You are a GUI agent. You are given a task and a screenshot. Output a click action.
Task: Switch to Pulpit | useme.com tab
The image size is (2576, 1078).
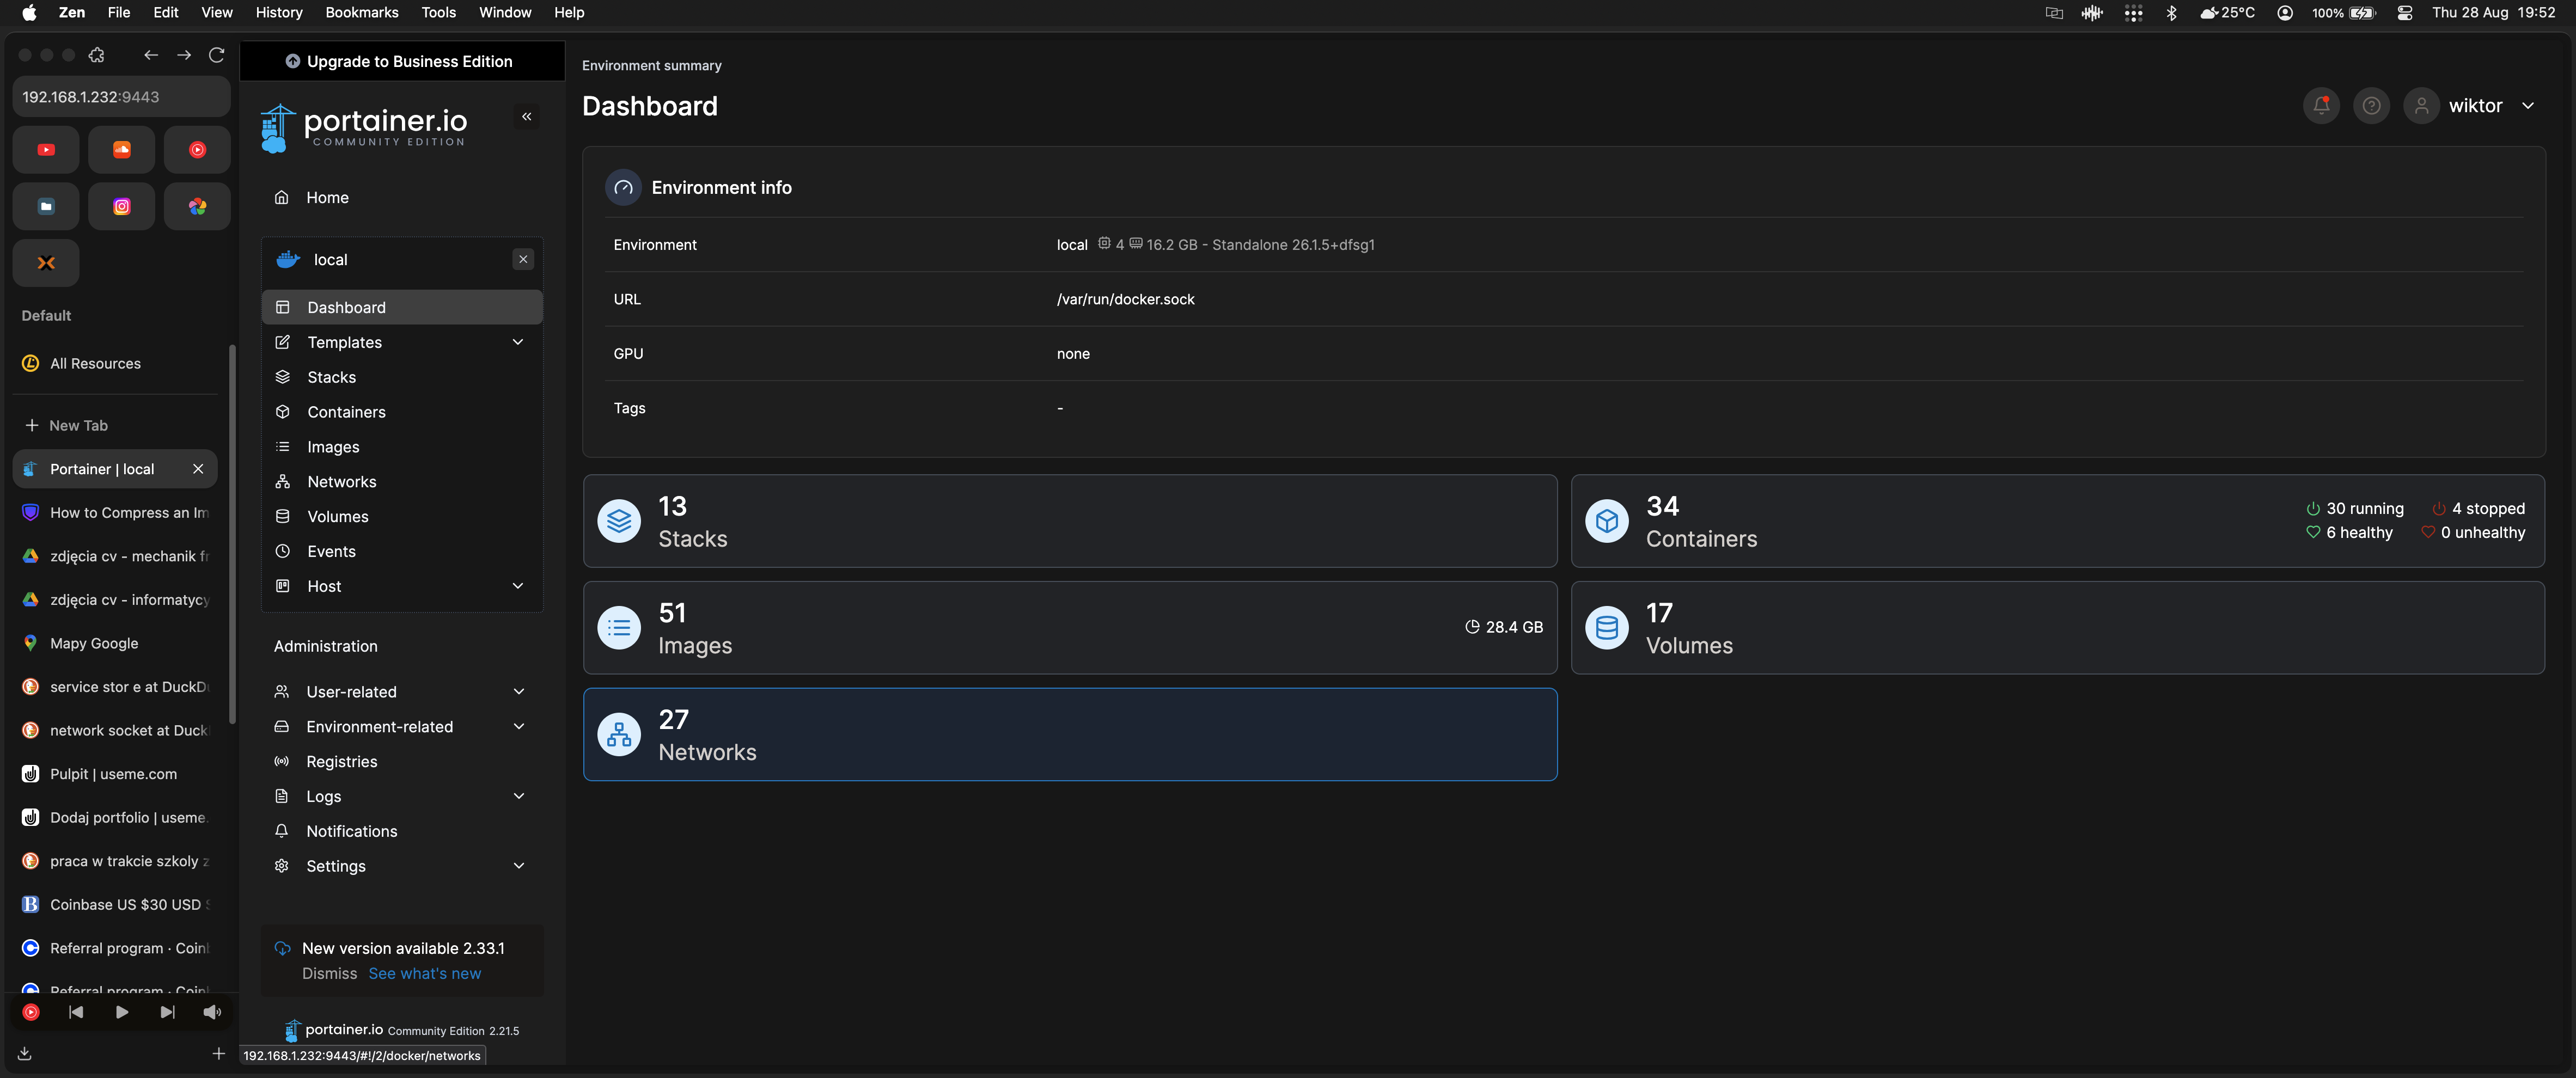click(x=115, y=774)
